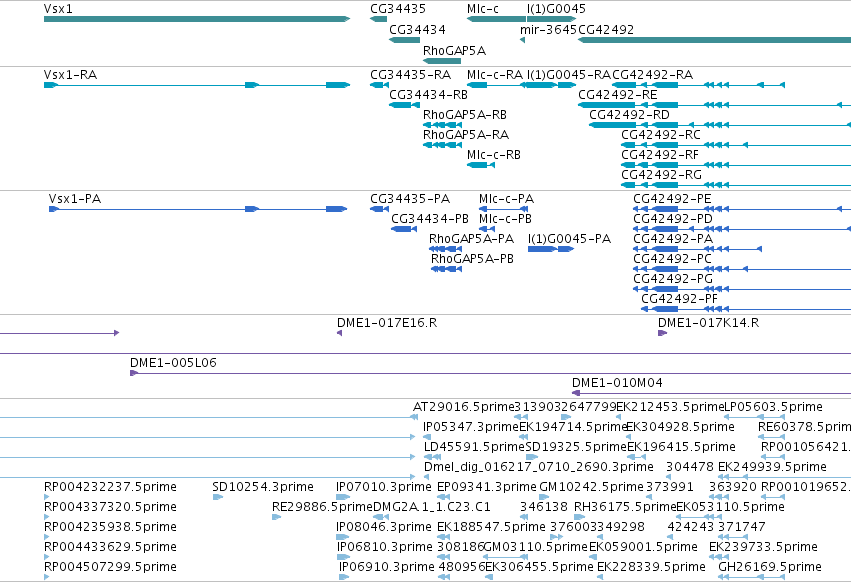Click the RhoGAP5A gene label
851x582 pixels.
pyautogui.click(x=454, y=50)
